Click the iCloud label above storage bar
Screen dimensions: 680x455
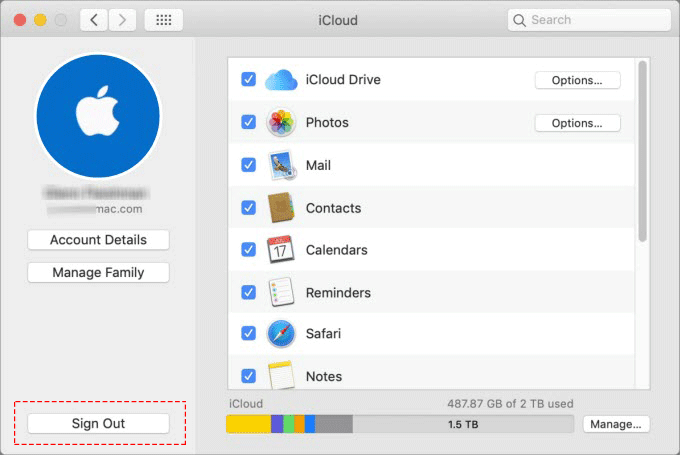246,404
